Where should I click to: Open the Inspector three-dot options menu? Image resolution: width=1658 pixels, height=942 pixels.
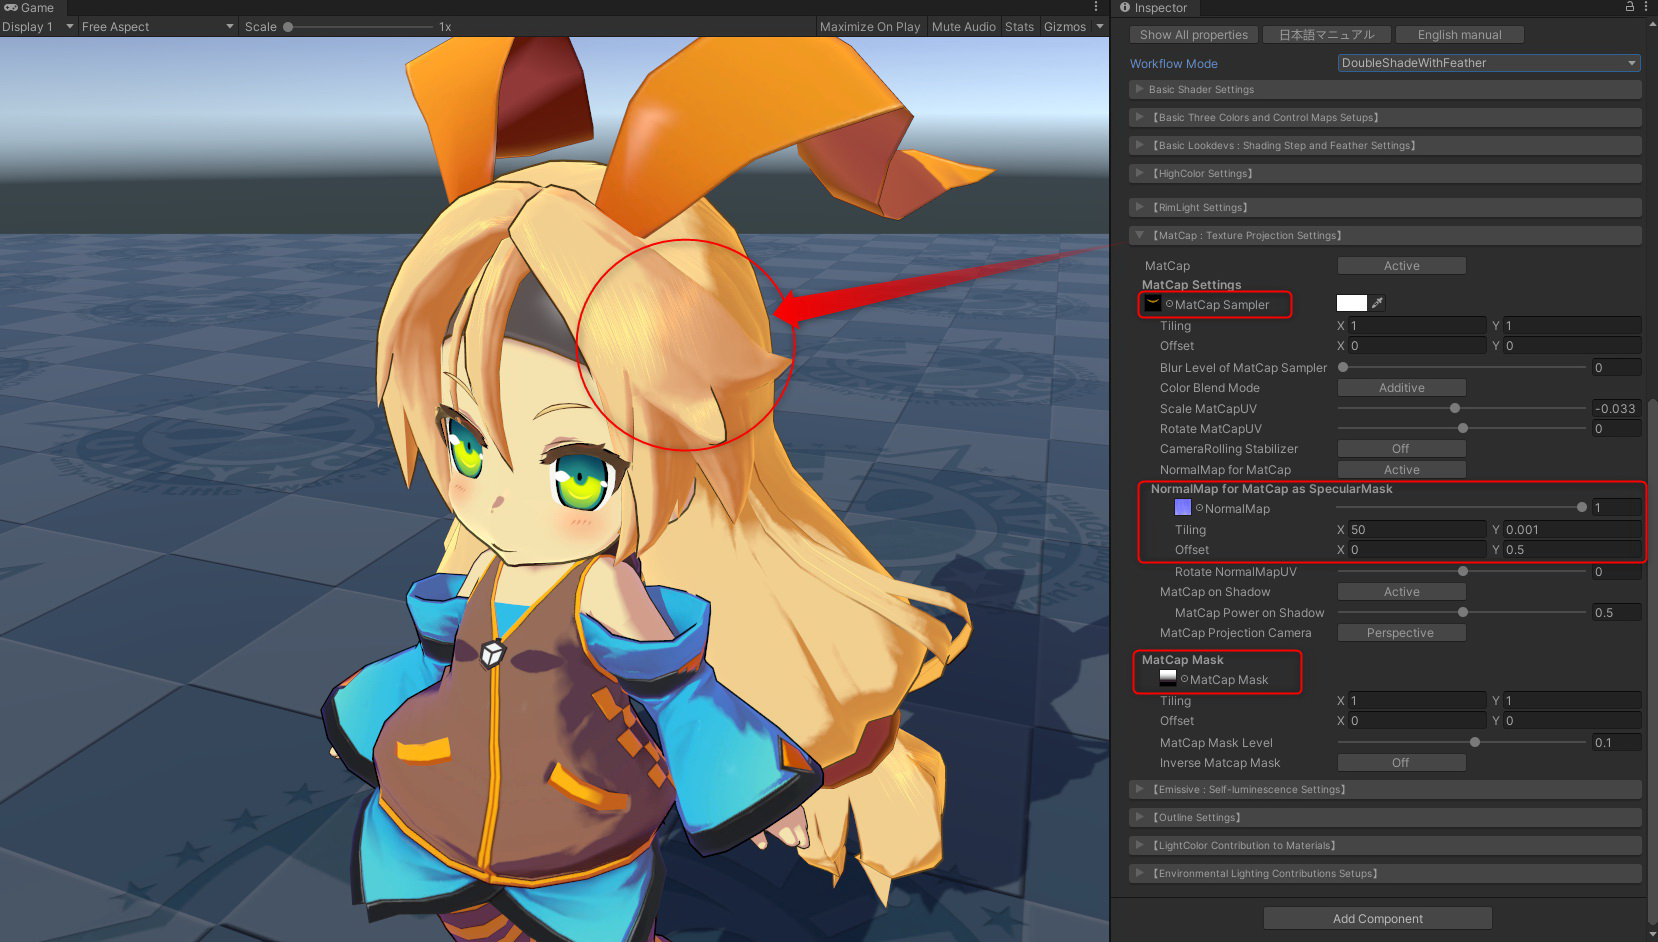1646,7
